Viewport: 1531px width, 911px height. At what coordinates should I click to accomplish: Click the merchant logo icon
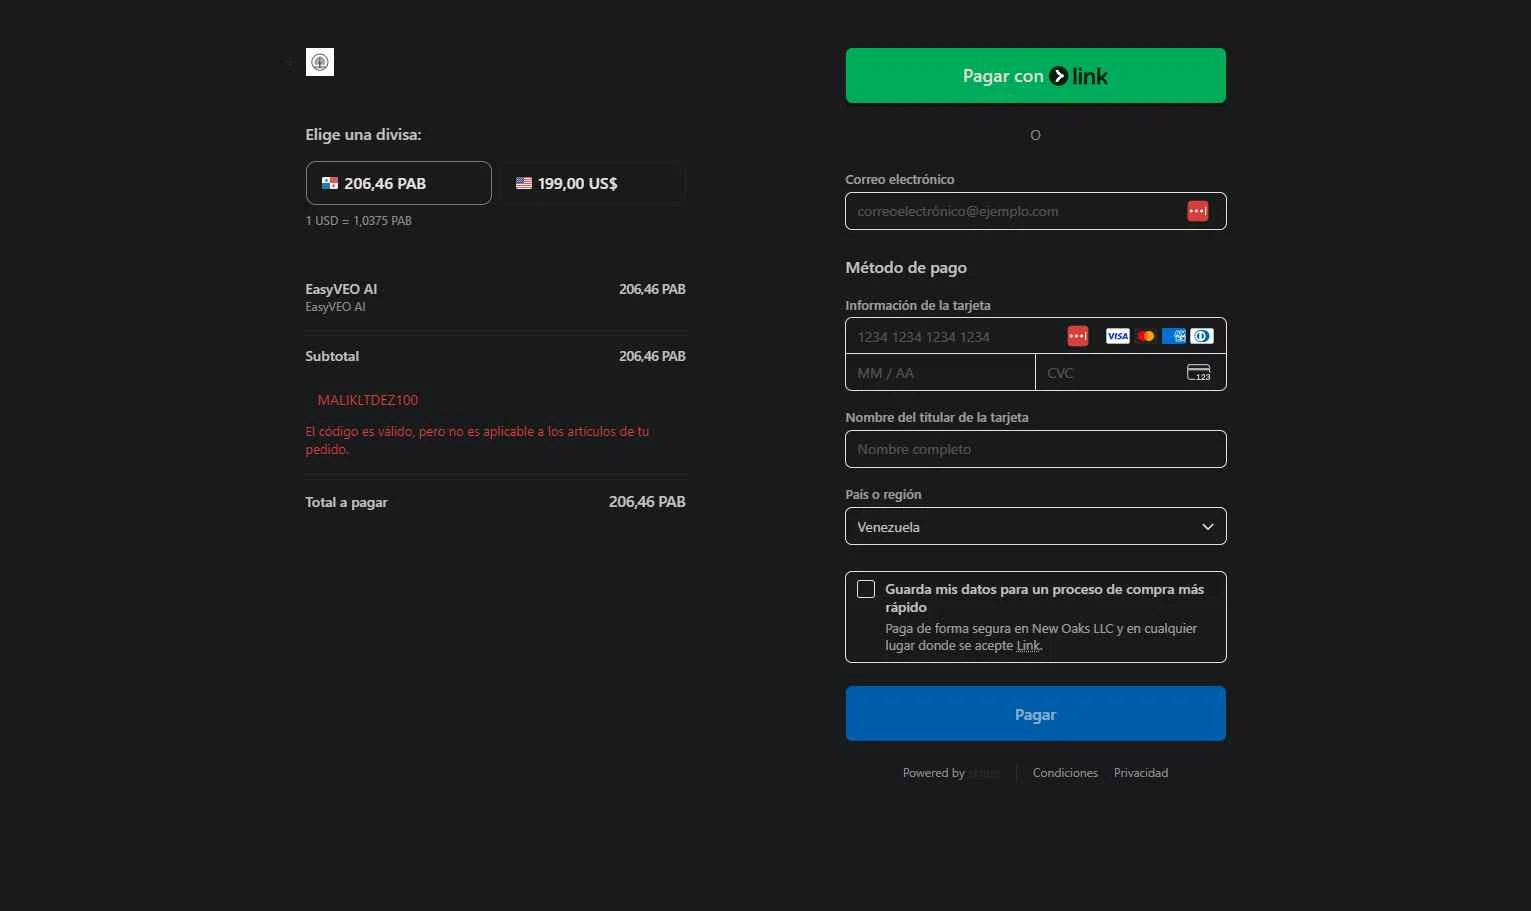[x=320, y=62]
